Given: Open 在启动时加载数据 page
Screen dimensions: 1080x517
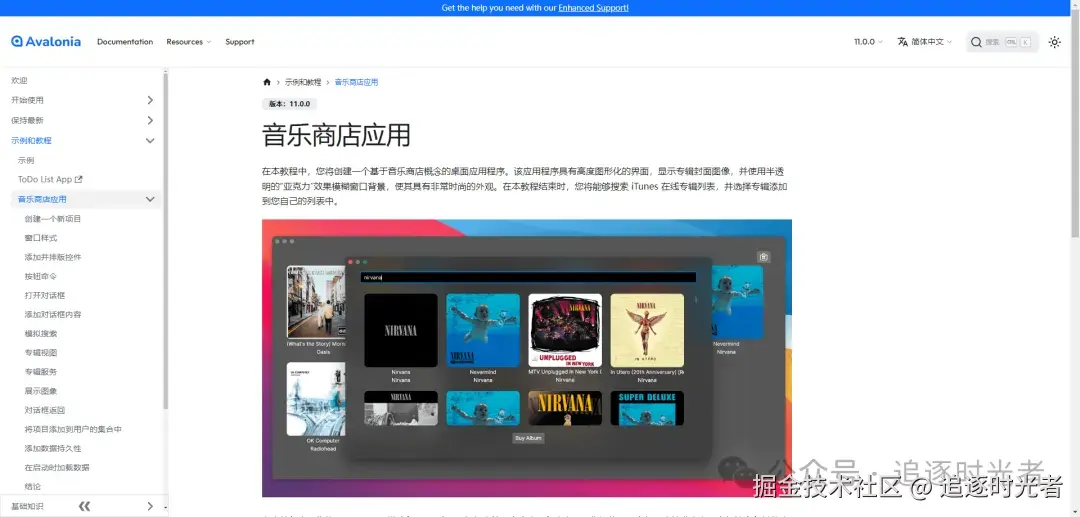Looking at the screenshot, I should pos(57,467).
